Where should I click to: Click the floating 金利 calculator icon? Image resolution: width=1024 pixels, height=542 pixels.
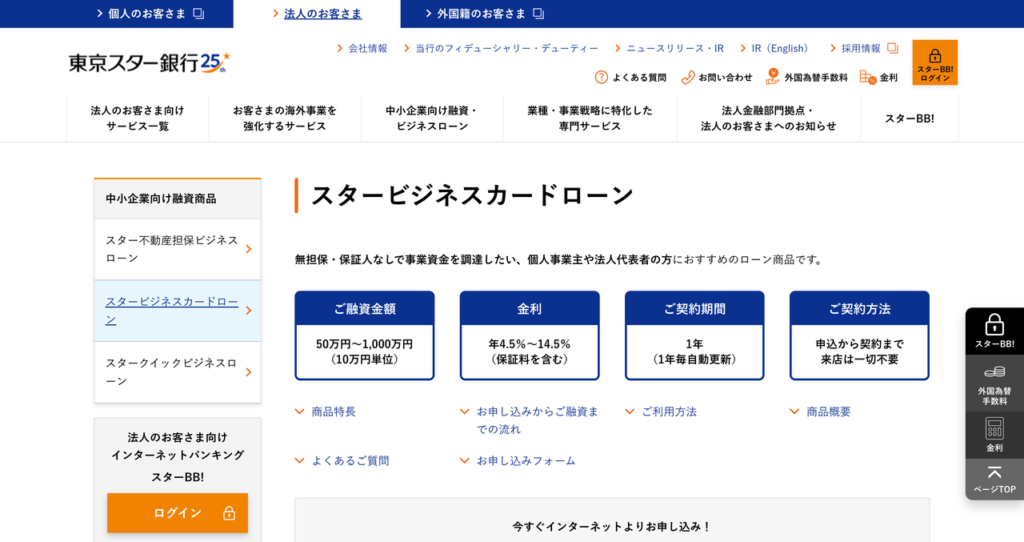994,429
